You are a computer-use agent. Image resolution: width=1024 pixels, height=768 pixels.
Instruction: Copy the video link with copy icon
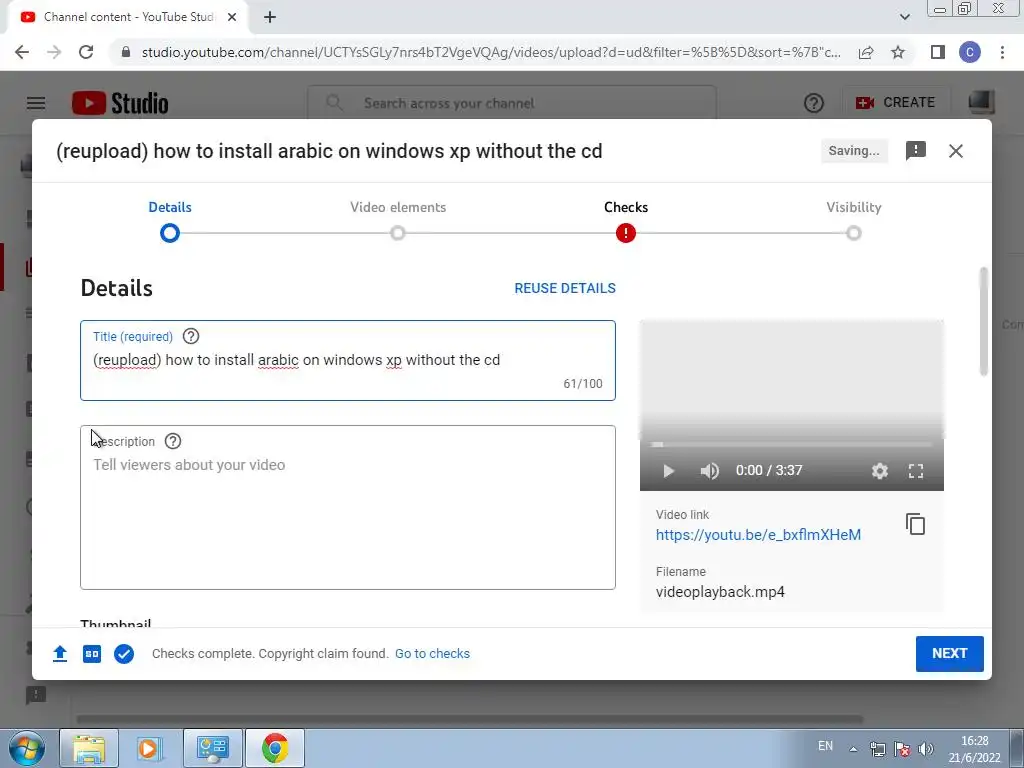click(x=916, y=524)
